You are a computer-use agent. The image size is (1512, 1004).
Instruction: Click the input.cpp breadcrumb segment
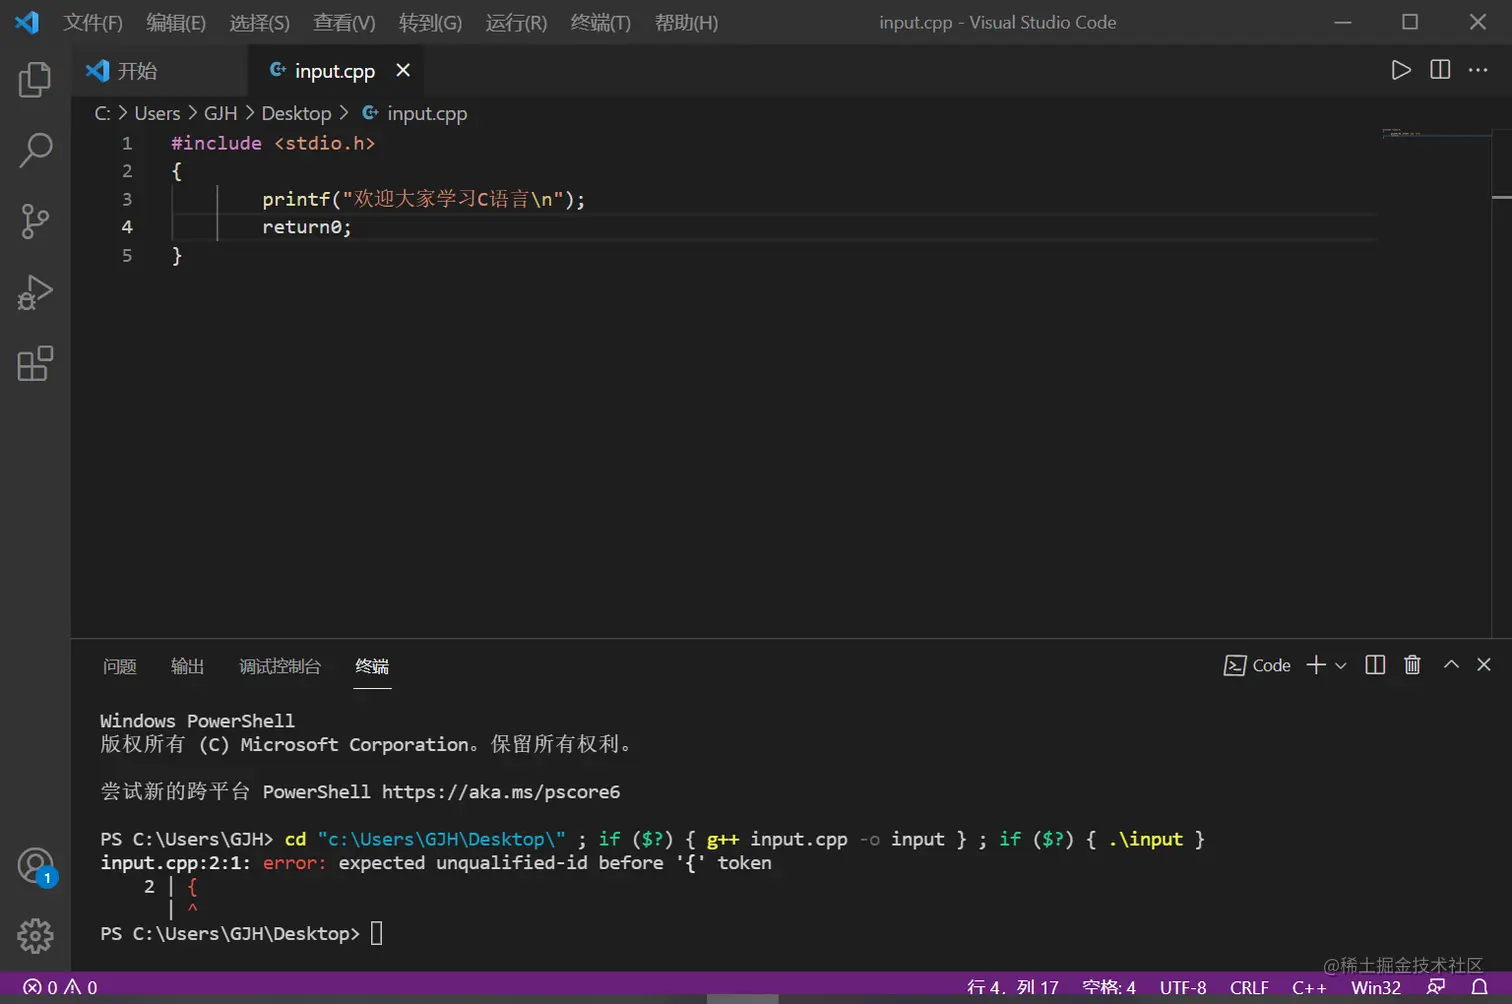coord(415,113)
